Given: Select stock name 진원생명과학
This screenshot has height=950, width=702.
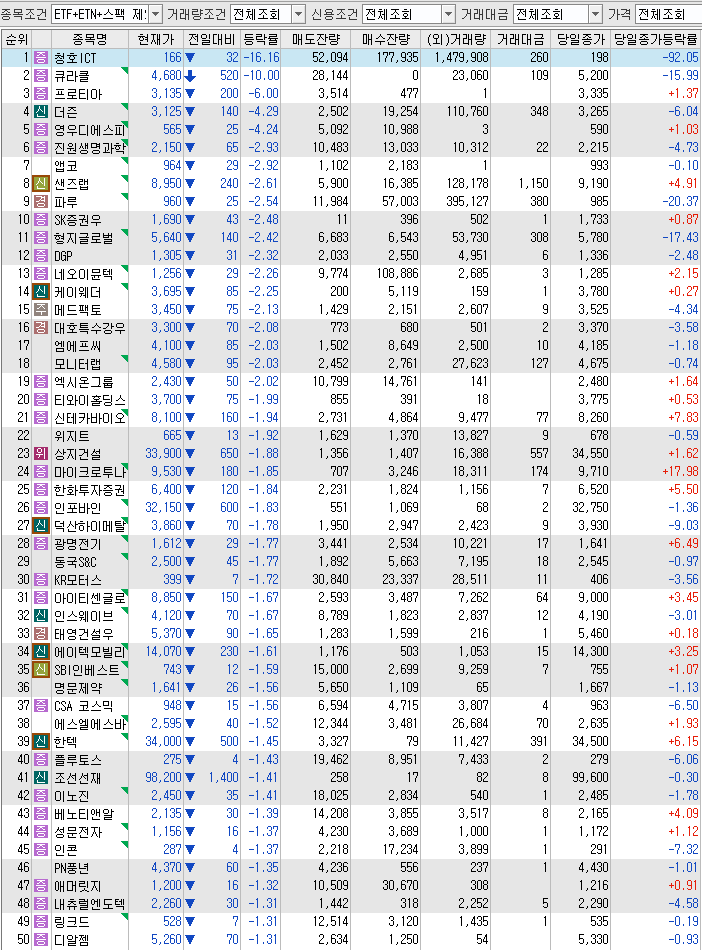Looking at the screenshot, I should click(x=90, y=148).
